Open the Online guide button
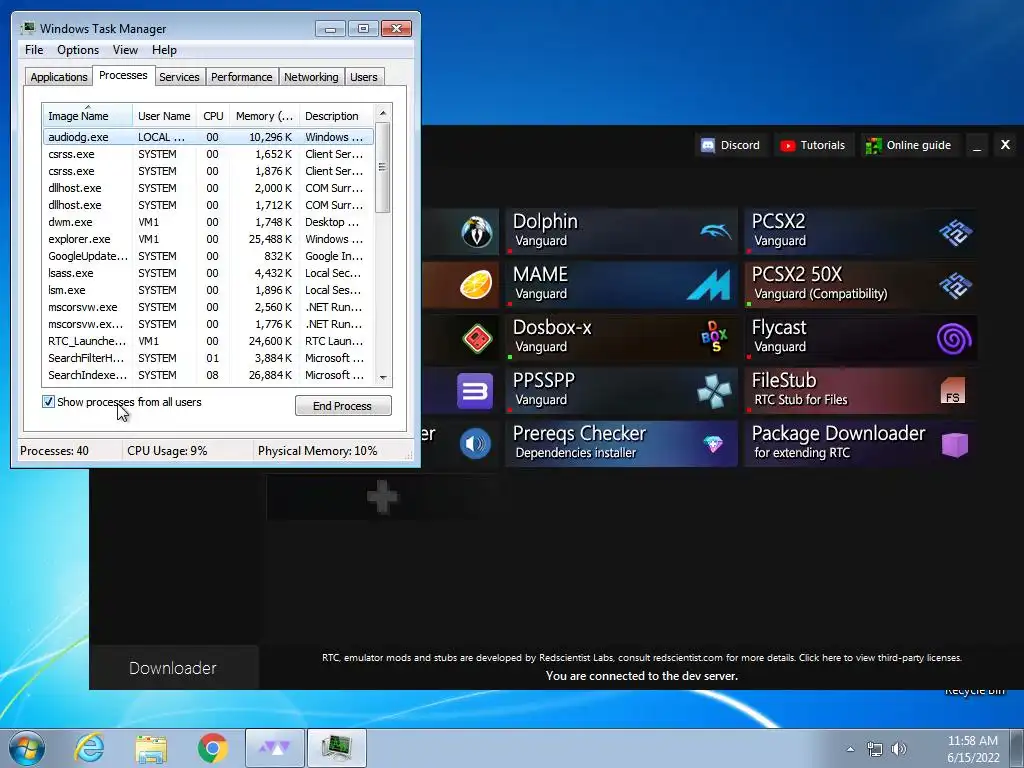The height and width of the screenshot is (768, 1024). point(908,145)
